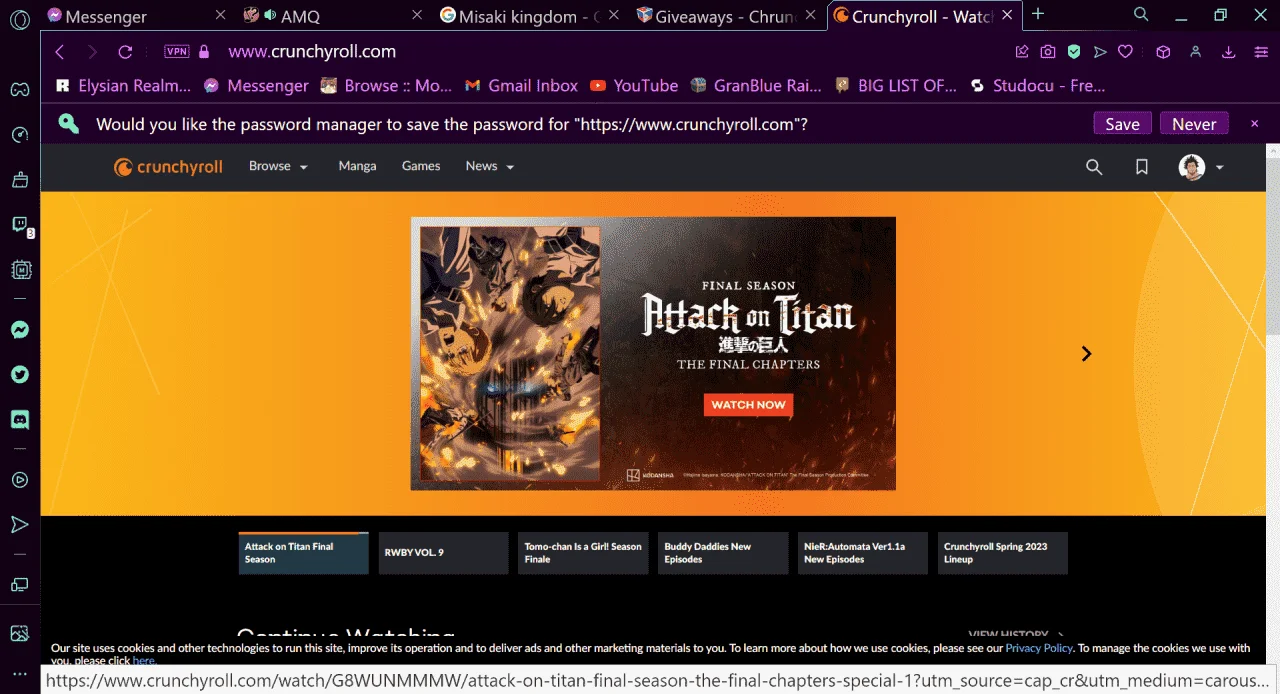The image size is (1280, 694).
Task: Open the YouTube bookmark
Action: pyautogui.click(x=634, y=86)
